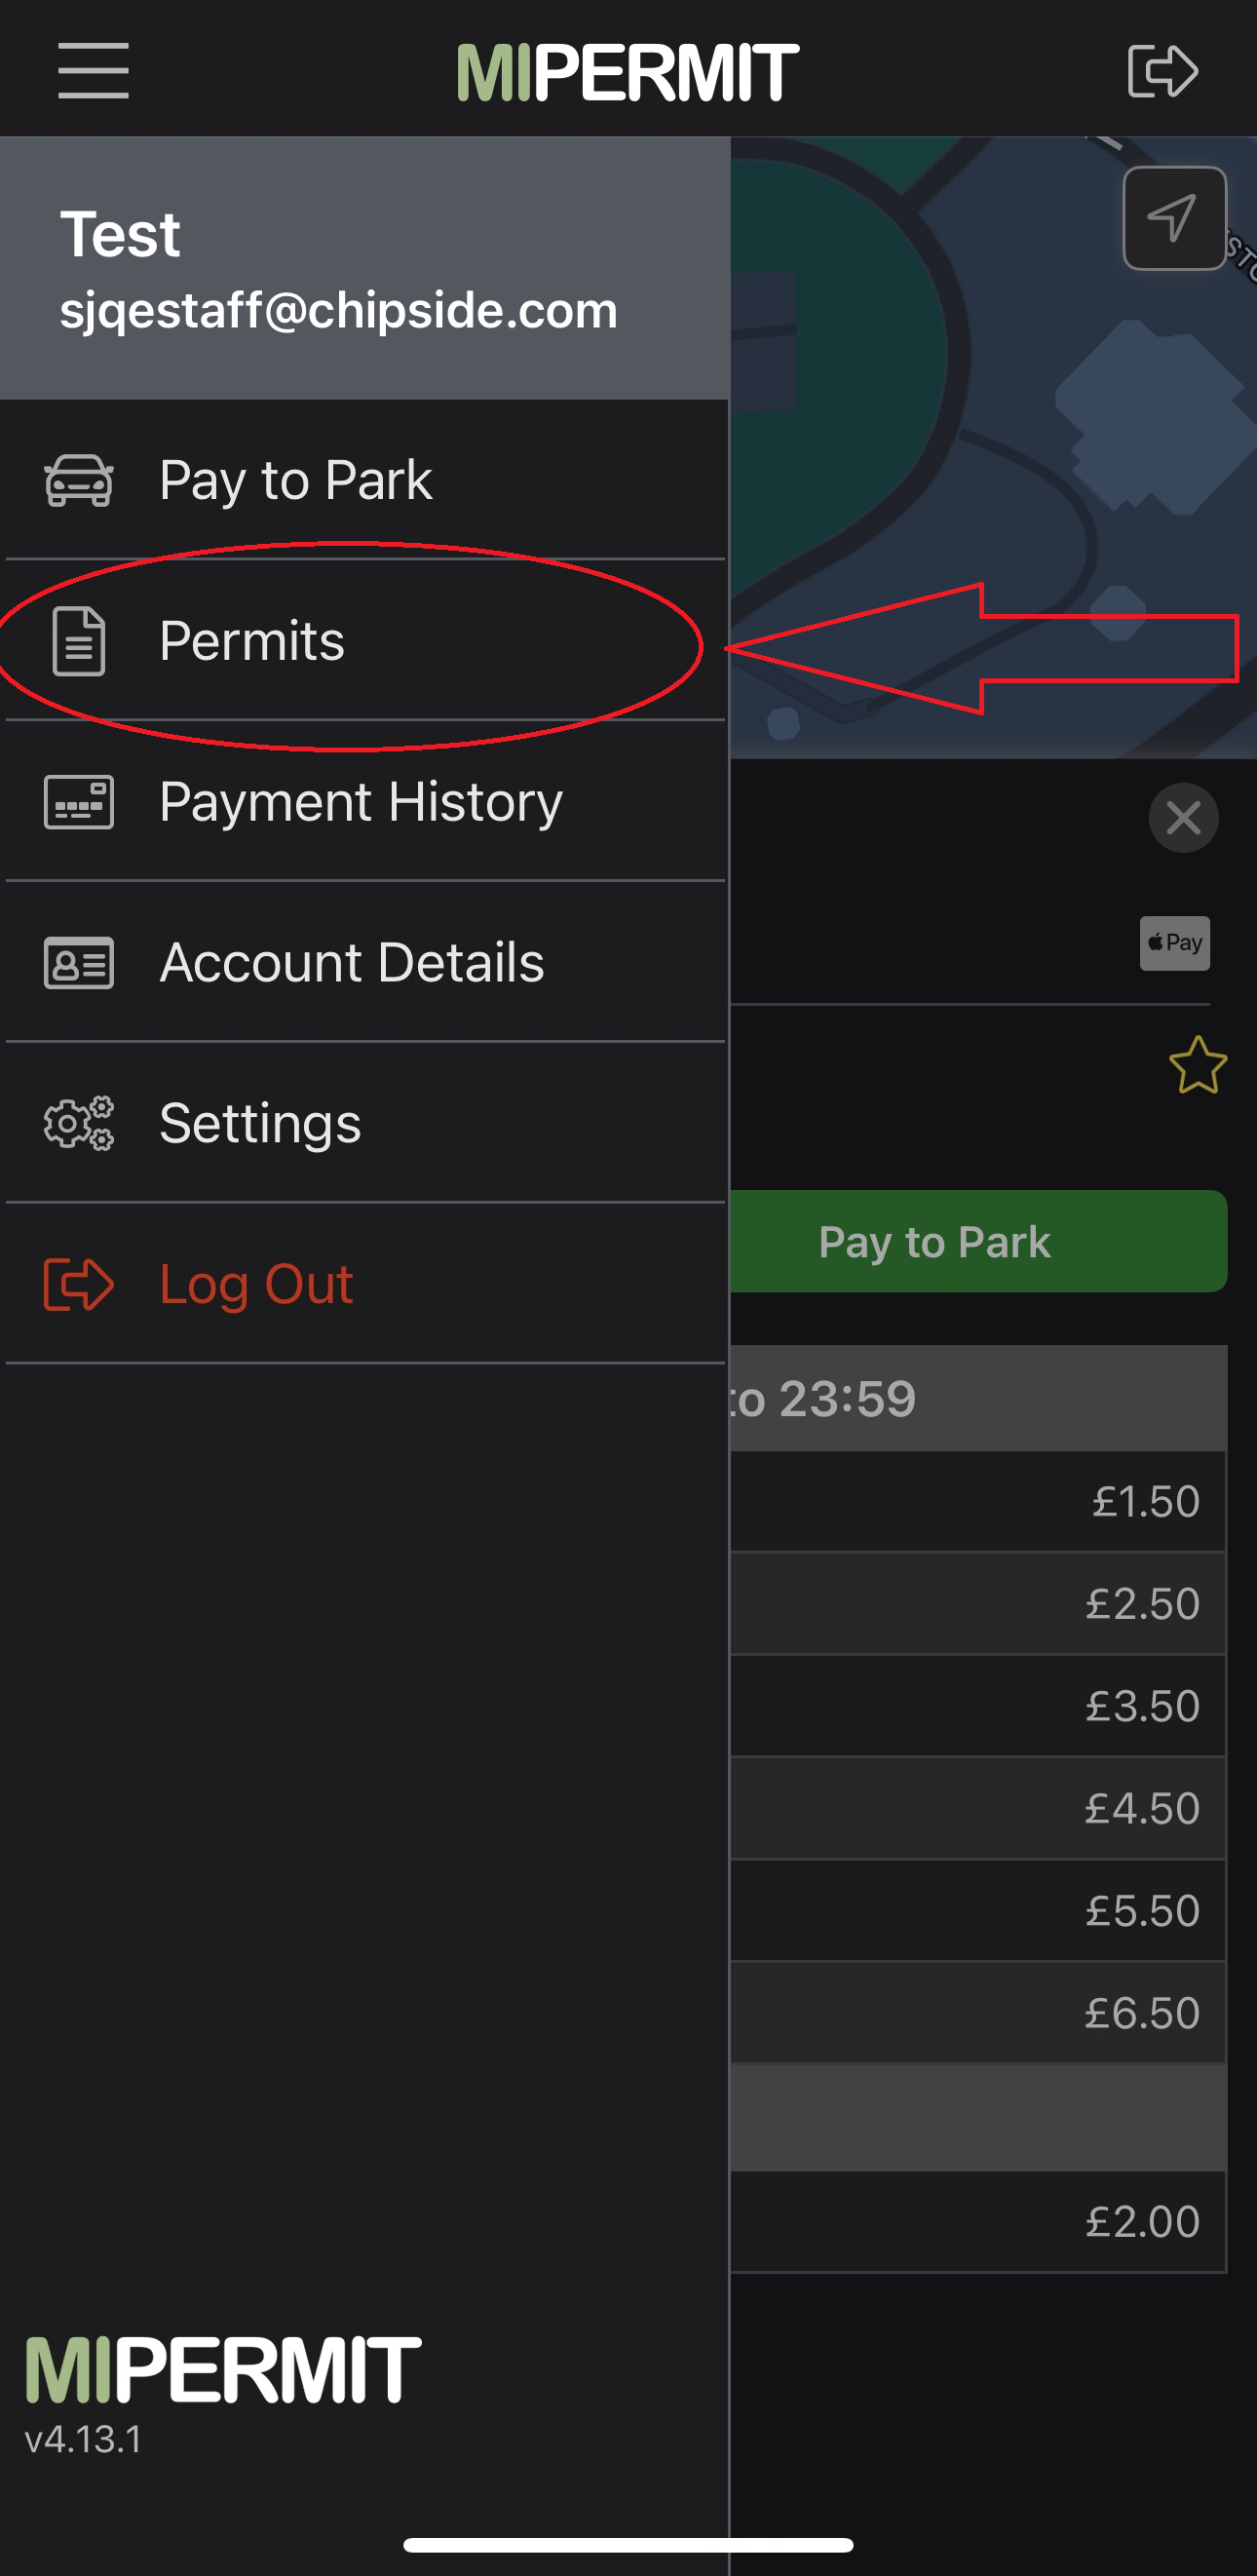Tap the ID card icon beside Account Details
This screenshot has height=2576, width=1257.
coord(78,963)
